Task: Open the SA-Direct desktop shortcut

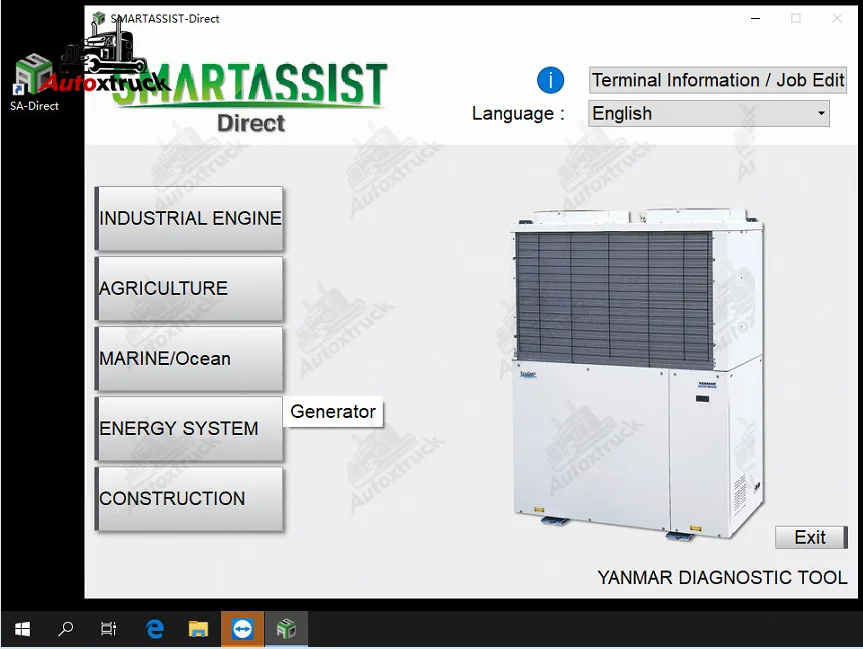Action: coord(34,83)
